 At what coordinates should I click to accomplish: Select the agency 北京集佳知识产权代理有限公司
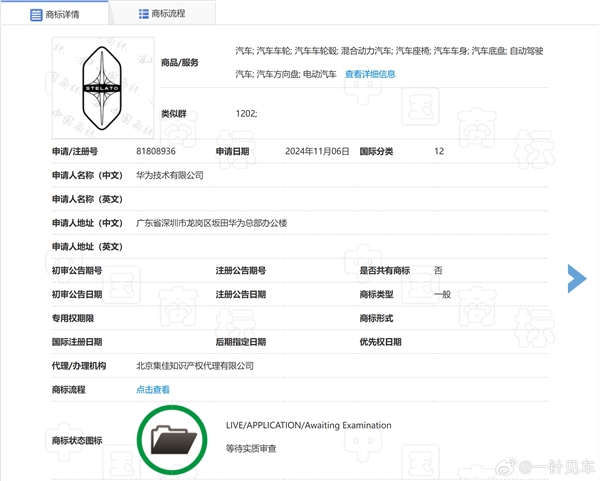(x=195, y=366)
